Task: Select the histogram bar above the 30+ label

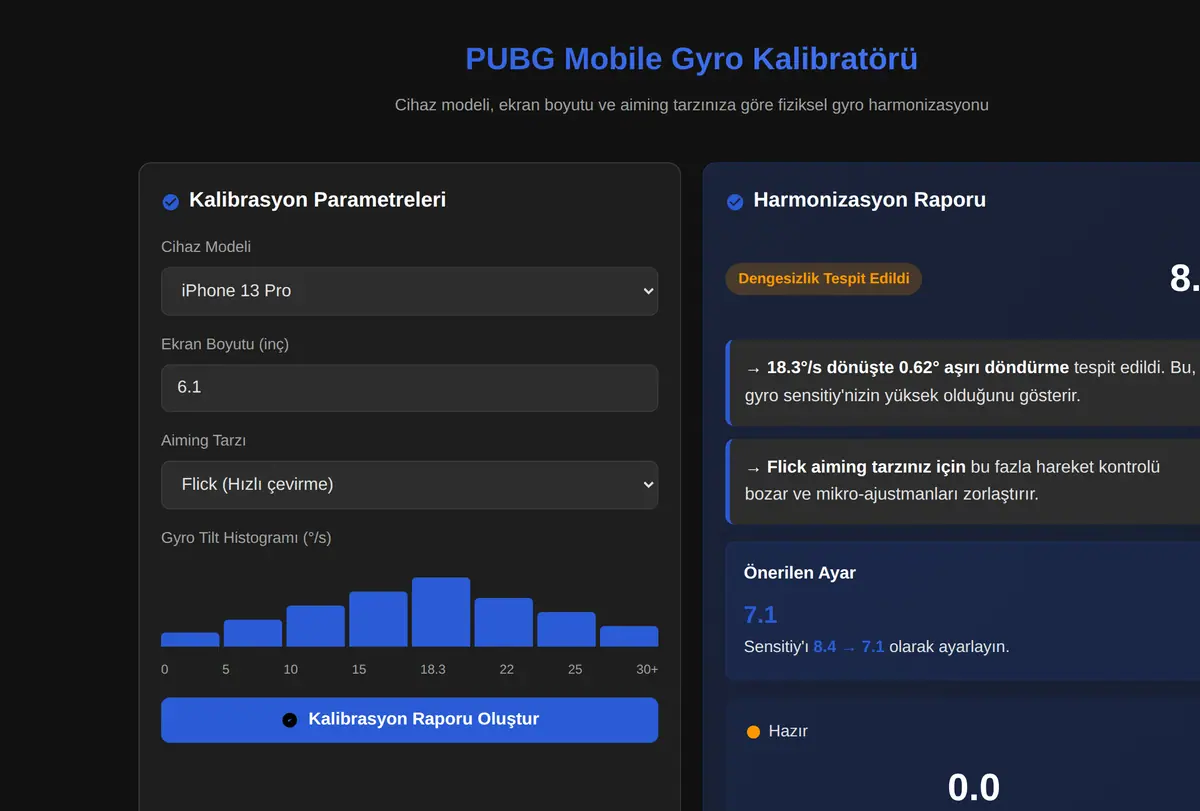Action: [x=629, y=636]
